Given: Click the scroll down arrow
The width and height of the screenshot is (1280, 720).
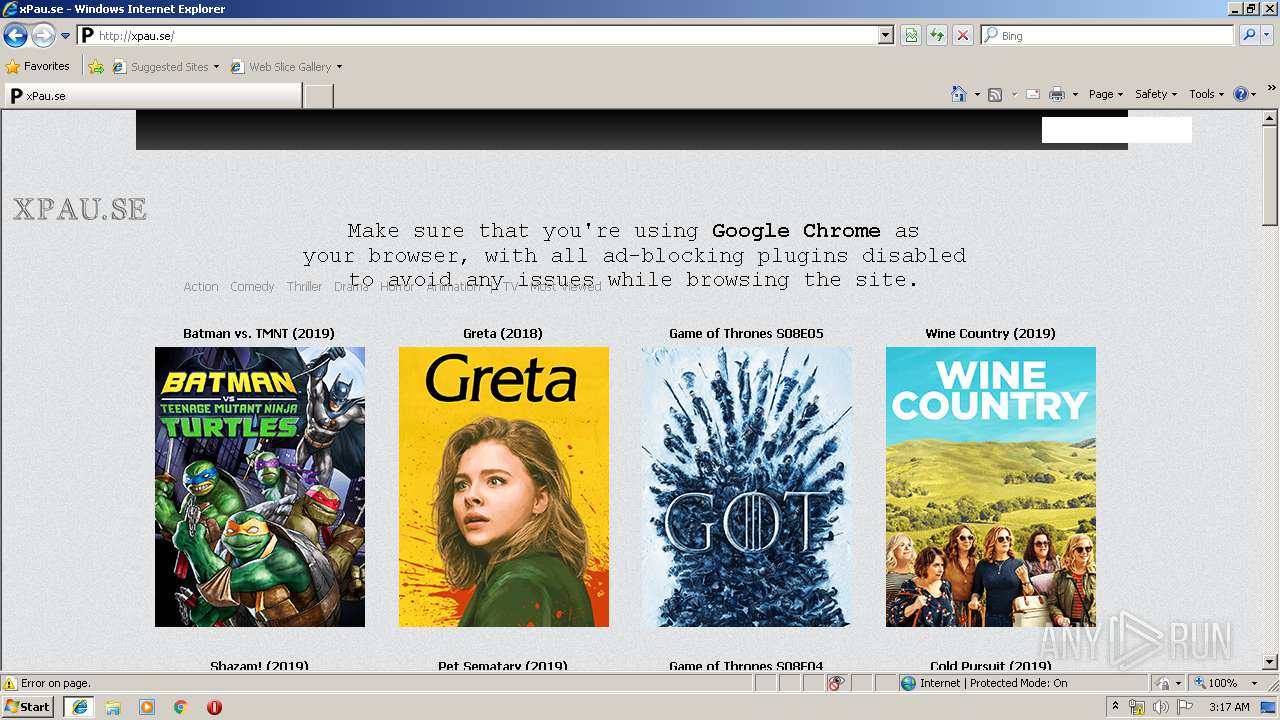Looking at the screenshot, I should coord(1270,662).
